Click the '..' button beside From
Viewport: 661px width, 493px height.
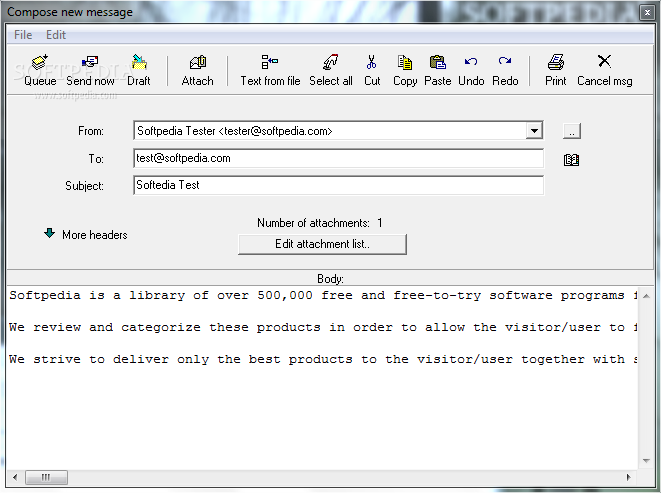pos(572,131)
